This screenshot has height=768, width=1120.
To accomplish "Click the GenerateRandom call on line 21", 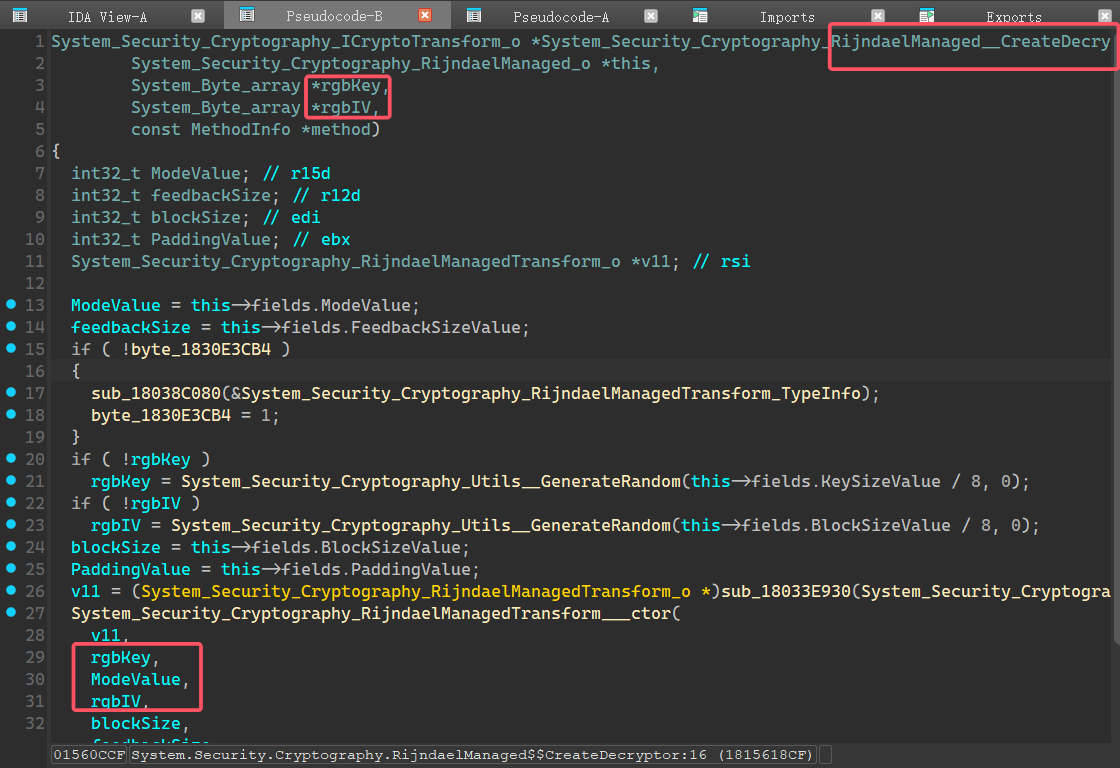I will (430, 481).
